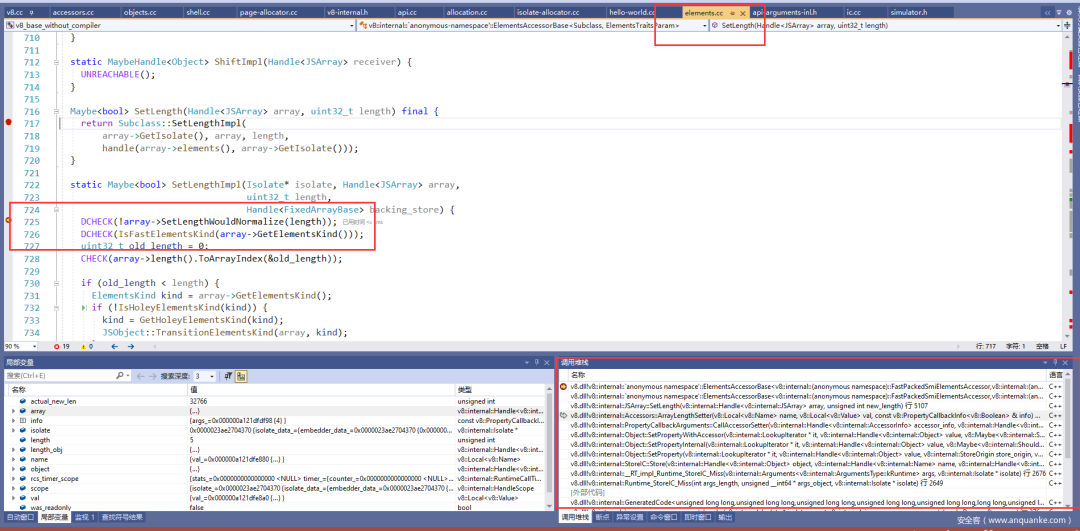
Task: Click the warning count indicator showing 0
Action: (89, 346)
